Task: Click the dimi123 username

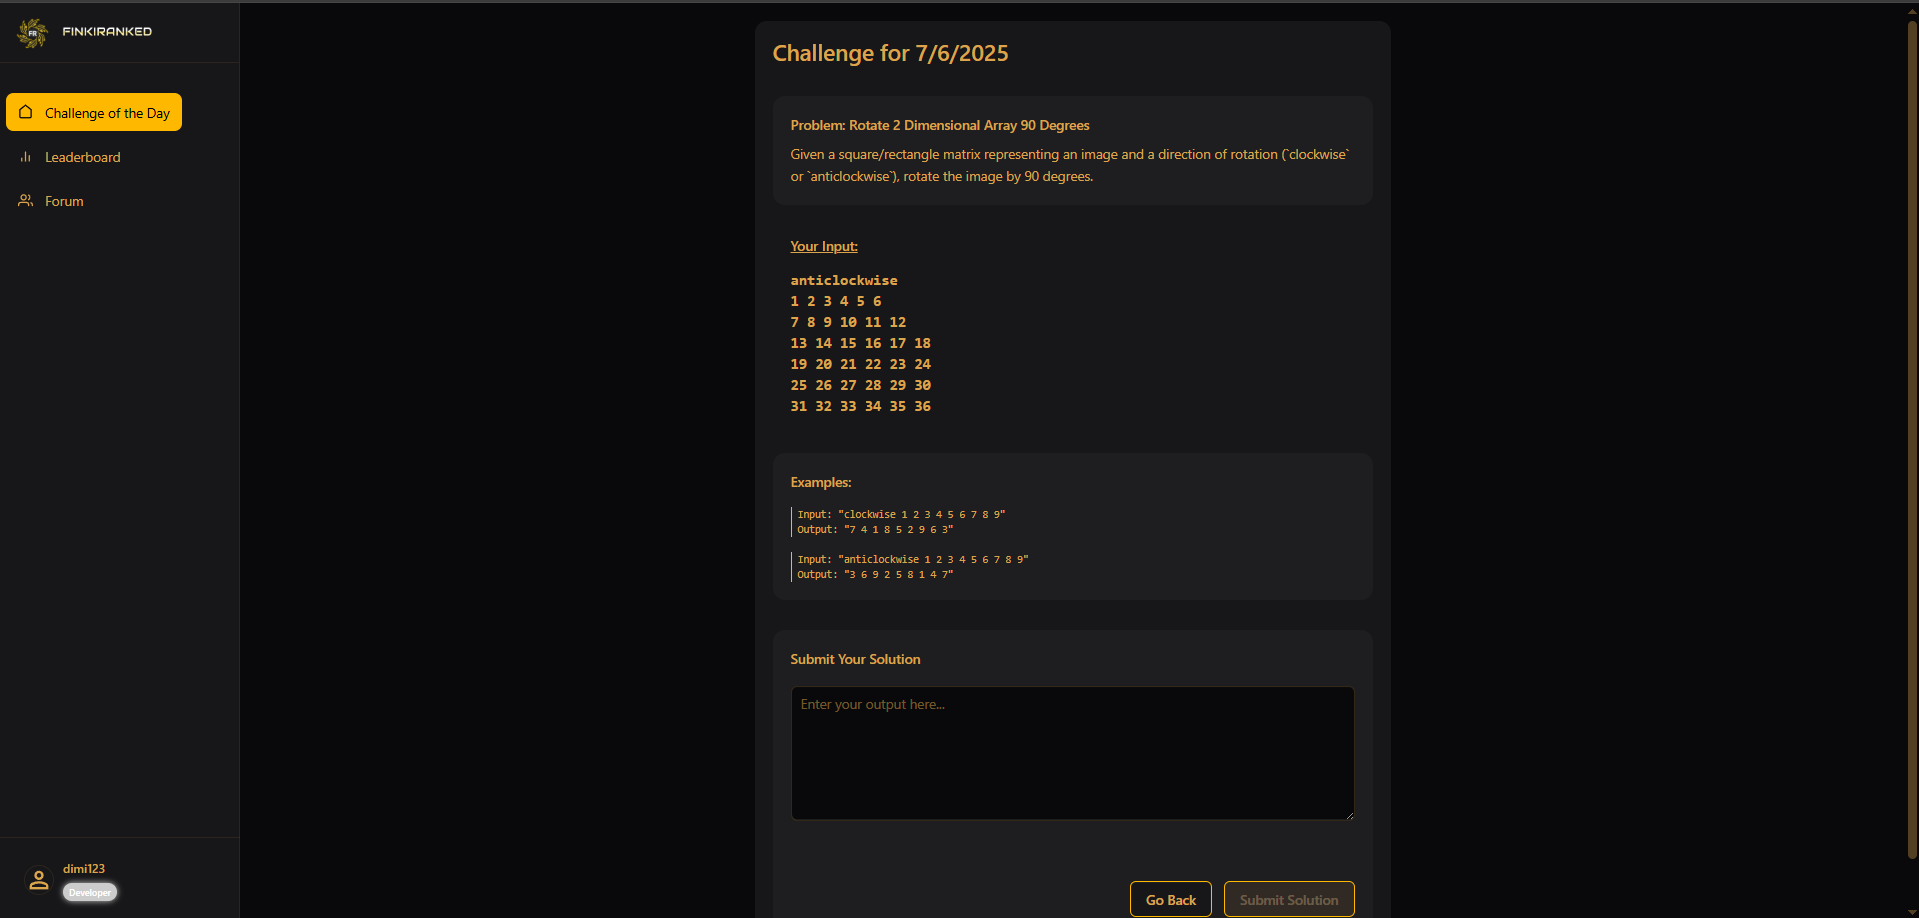Action: [x=84, y=869]
